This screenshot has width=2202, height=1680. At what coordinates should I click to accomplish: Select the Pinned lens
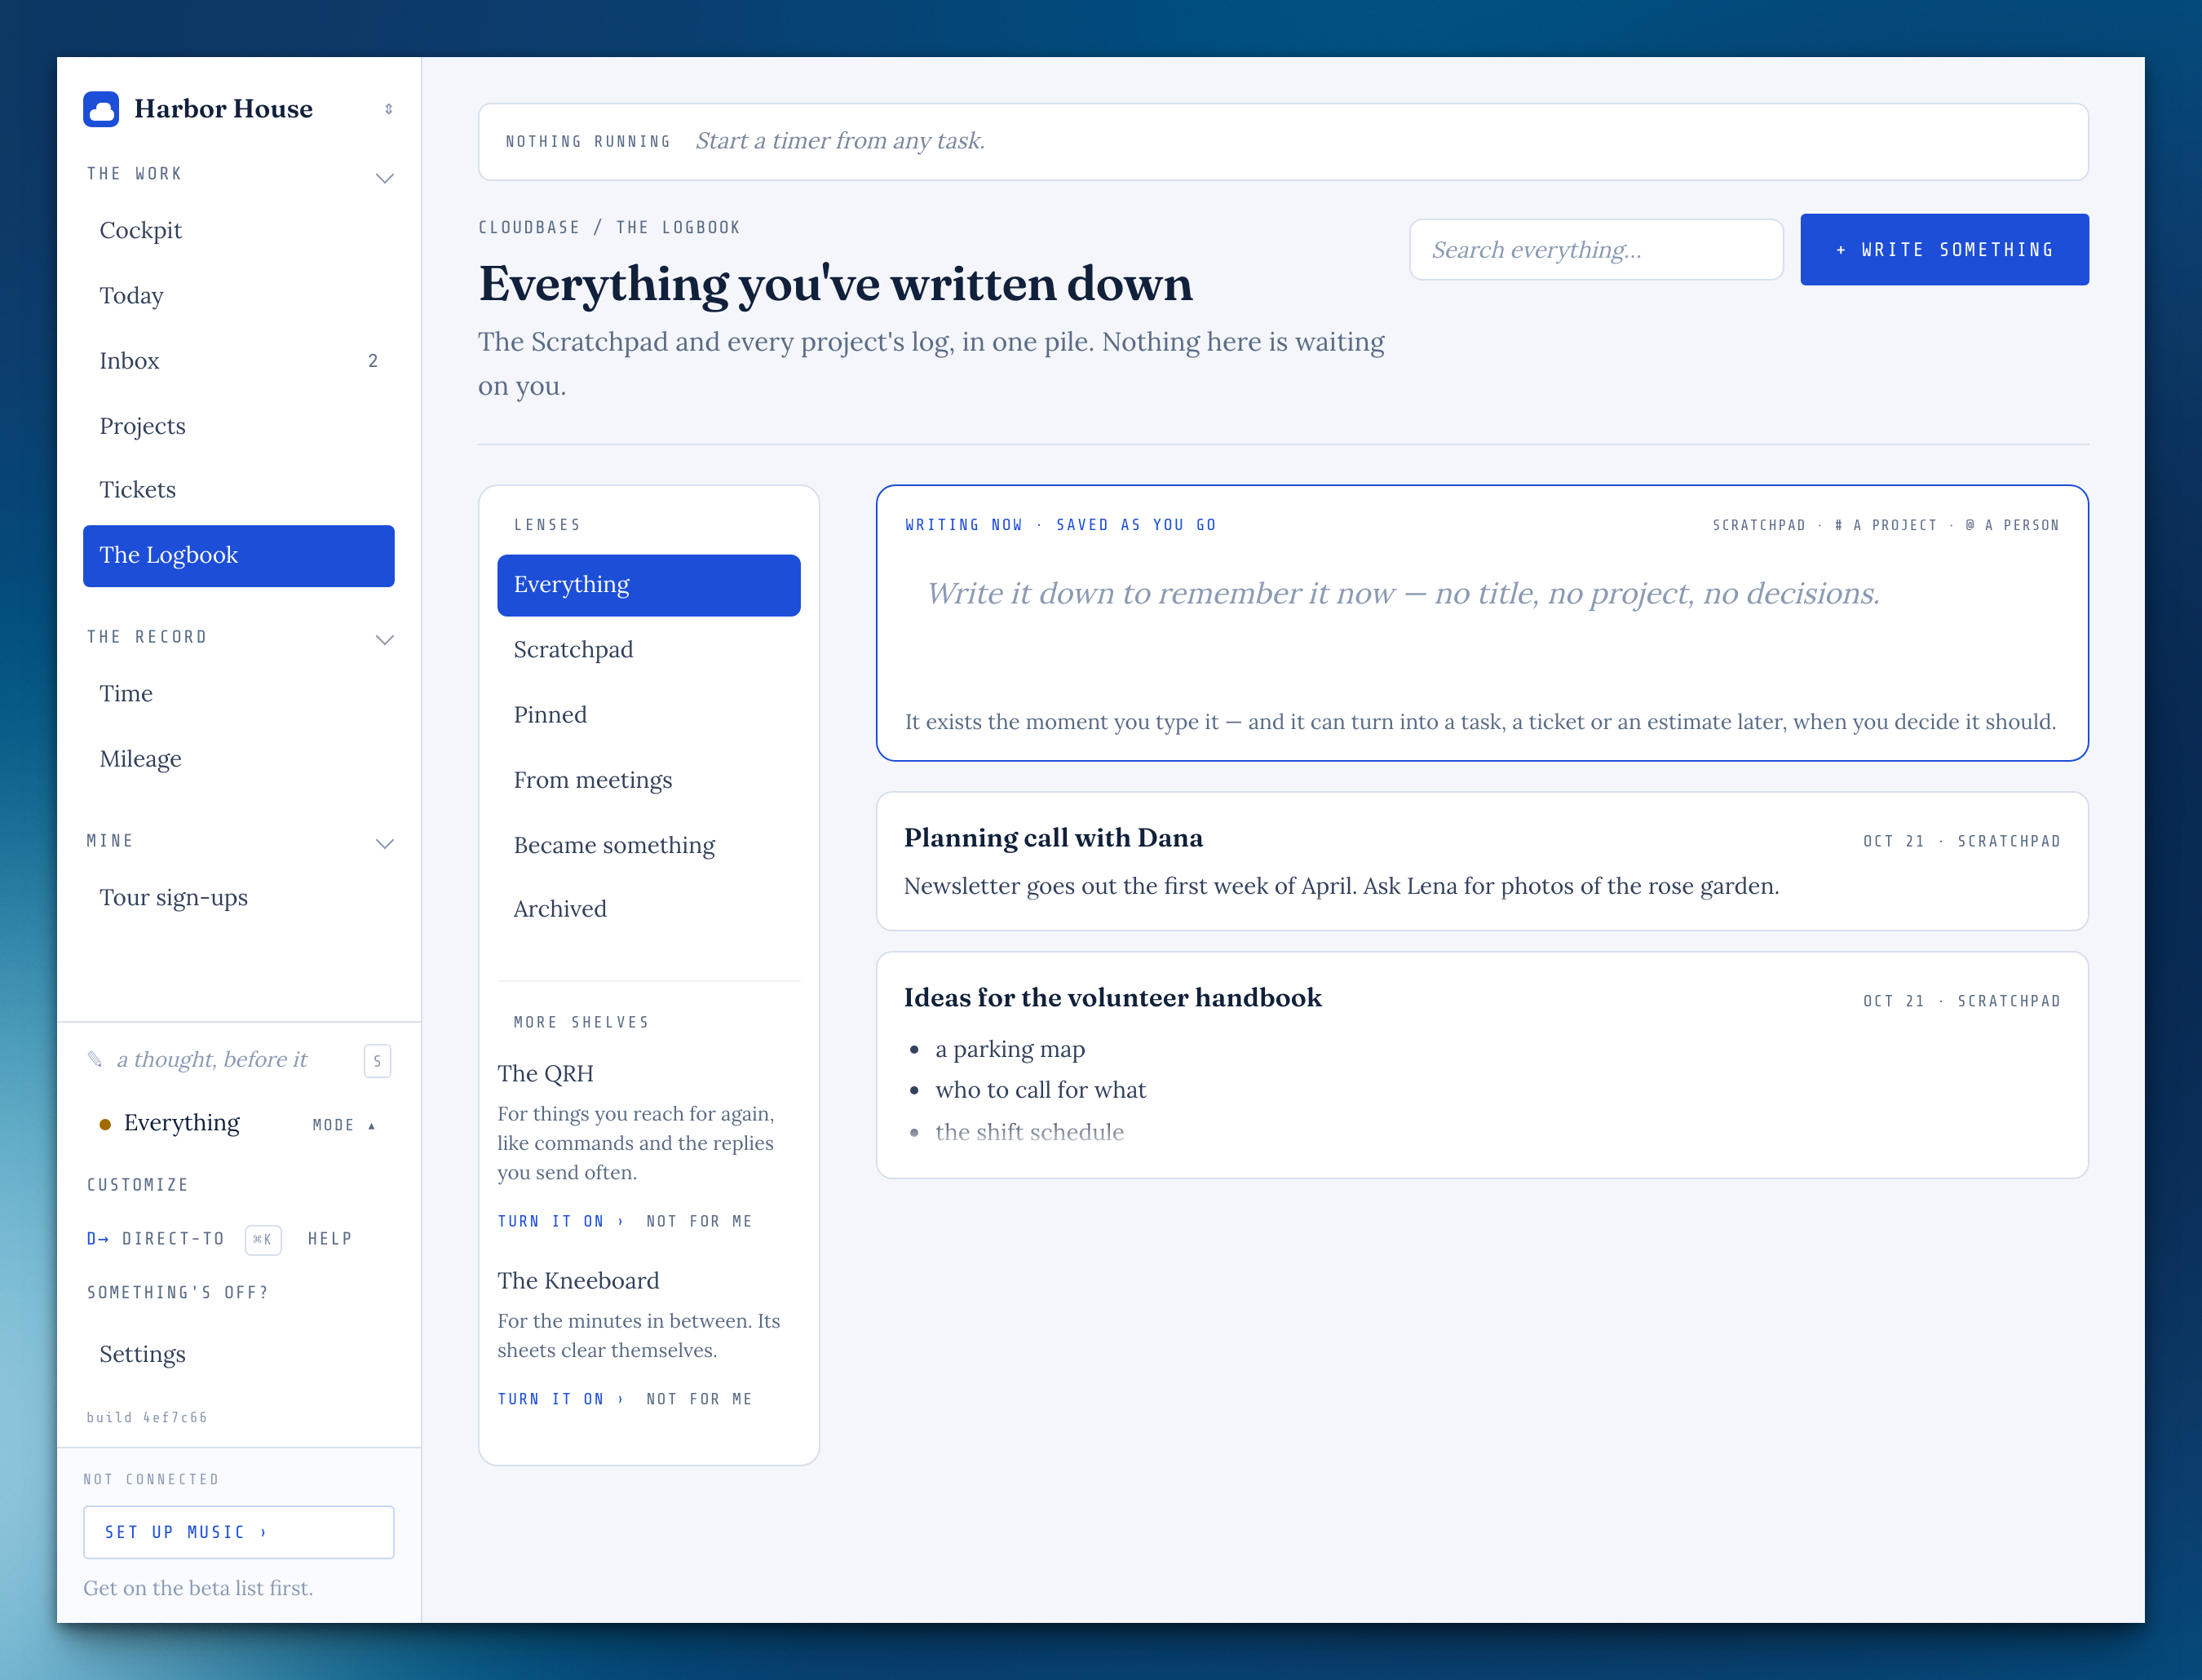click(x=649, y=714)
